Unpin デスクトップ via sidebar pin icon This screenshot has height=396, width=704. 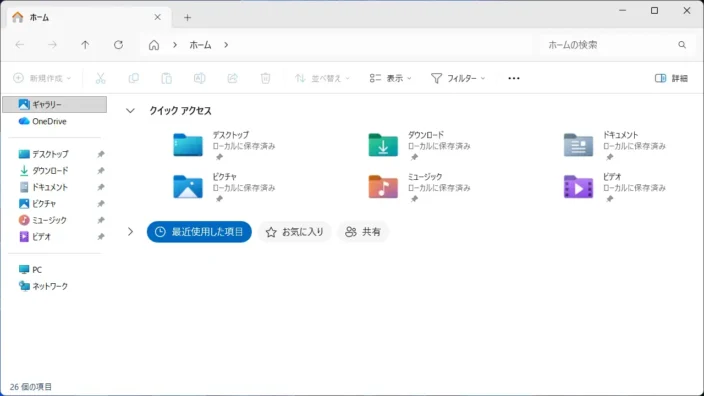pos(101,154)
